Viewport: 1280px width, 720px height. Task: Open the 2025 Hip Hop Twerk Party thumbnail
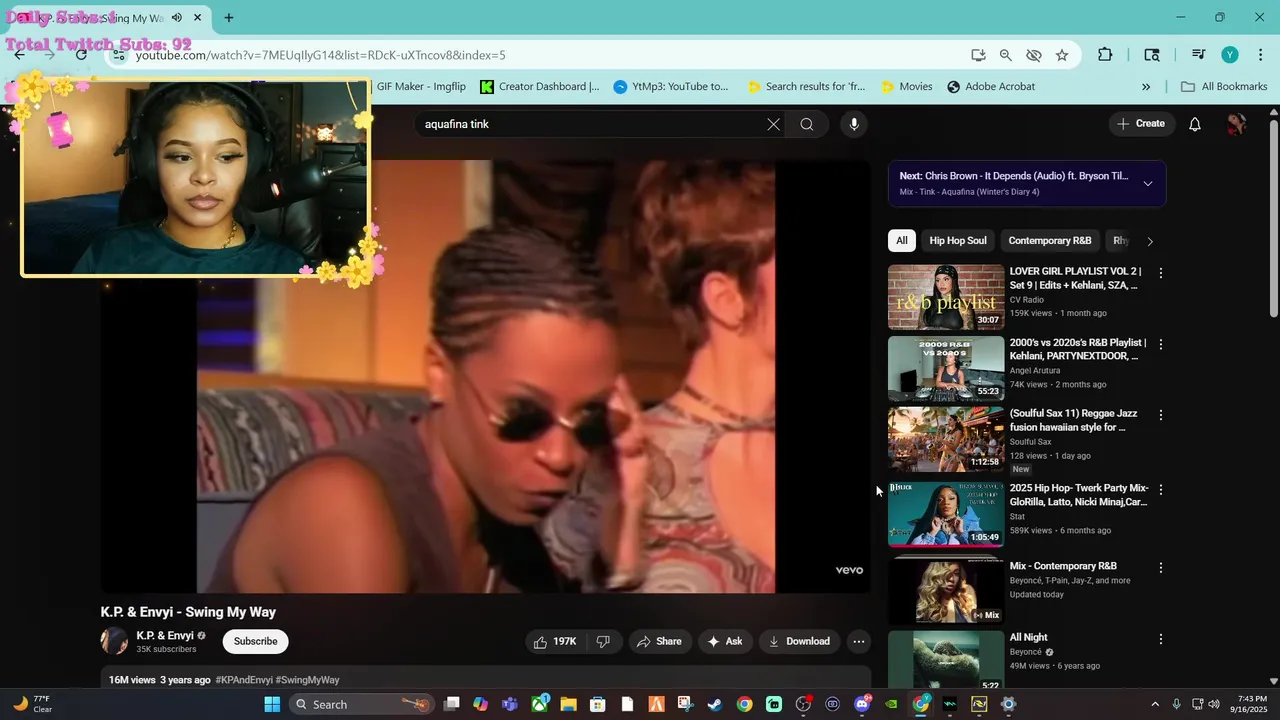(946, 514)
